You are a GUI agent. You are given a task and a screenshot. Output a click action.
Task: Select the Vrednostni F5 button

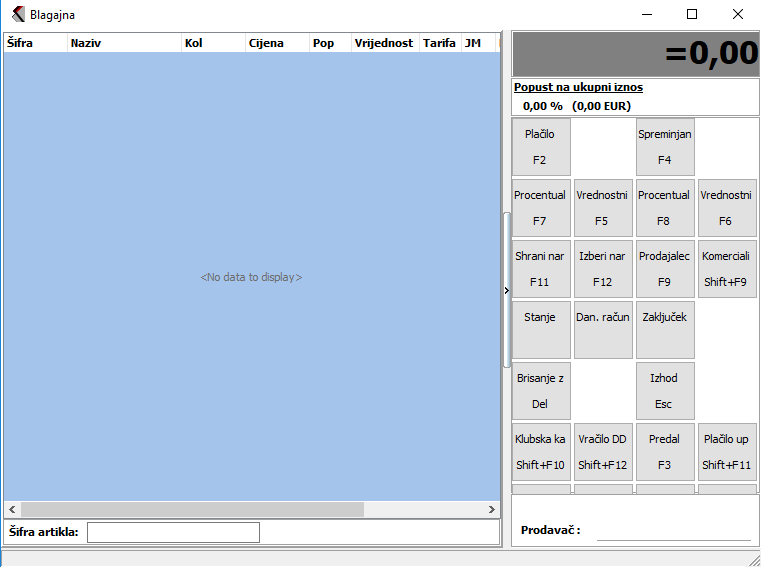[603, 208]
